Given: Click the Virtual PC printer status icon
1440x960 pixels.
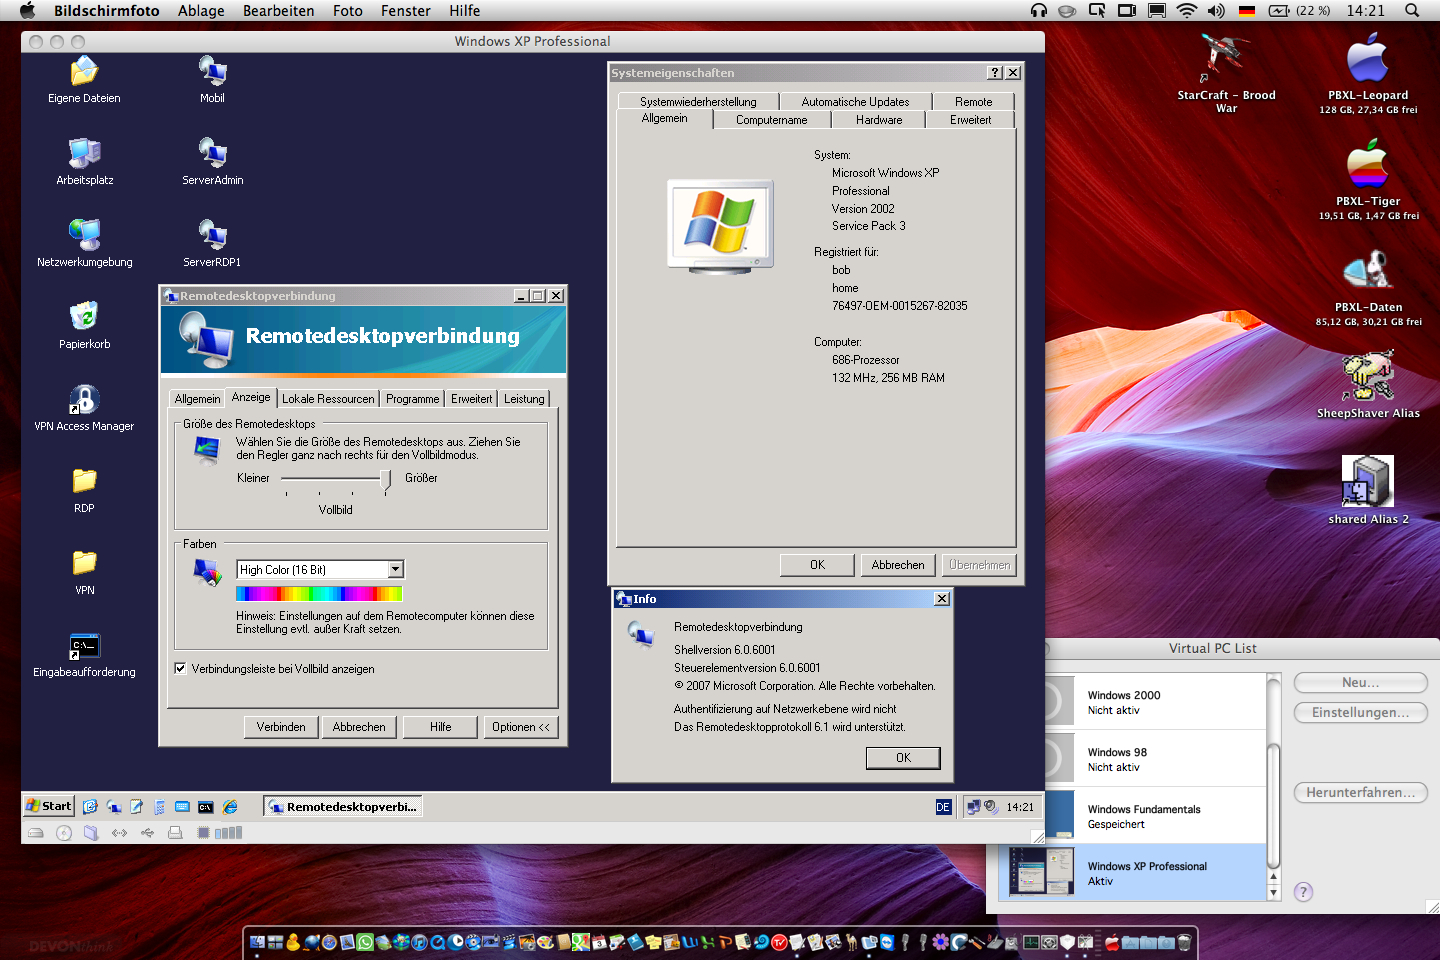Looking at the screenshot, I should pyautogui.click(x=175, y=833).
